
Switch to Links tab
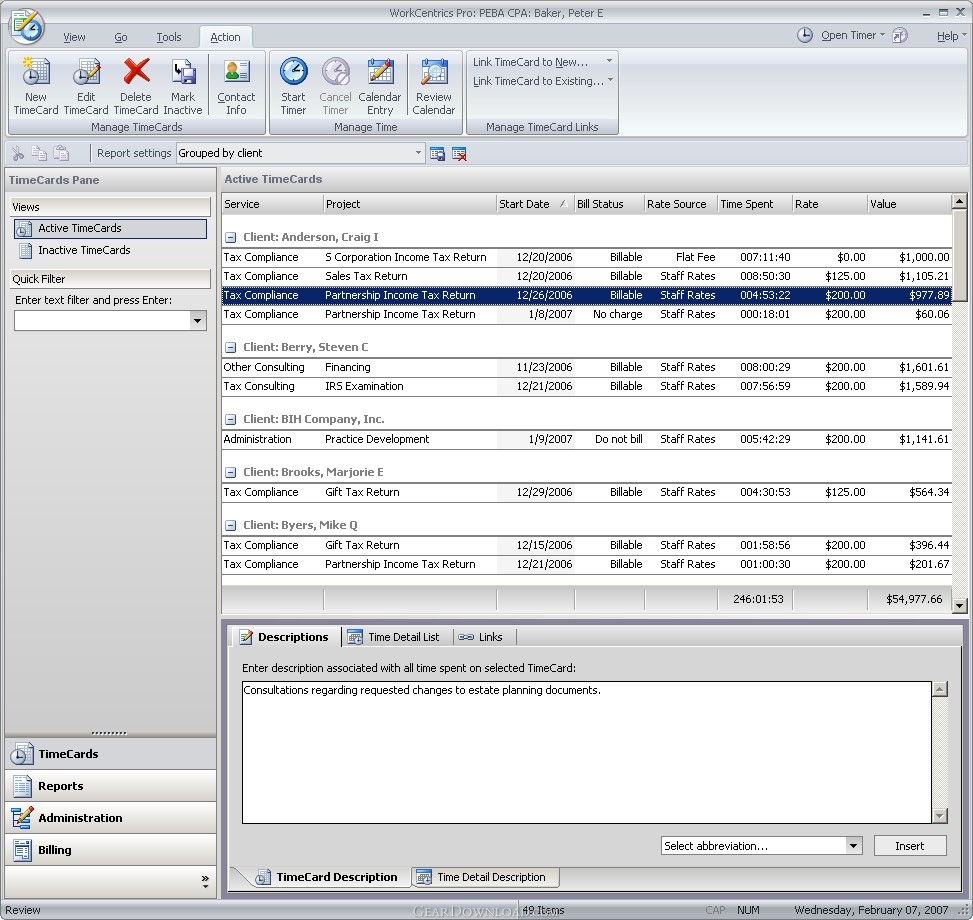[483, 637]
